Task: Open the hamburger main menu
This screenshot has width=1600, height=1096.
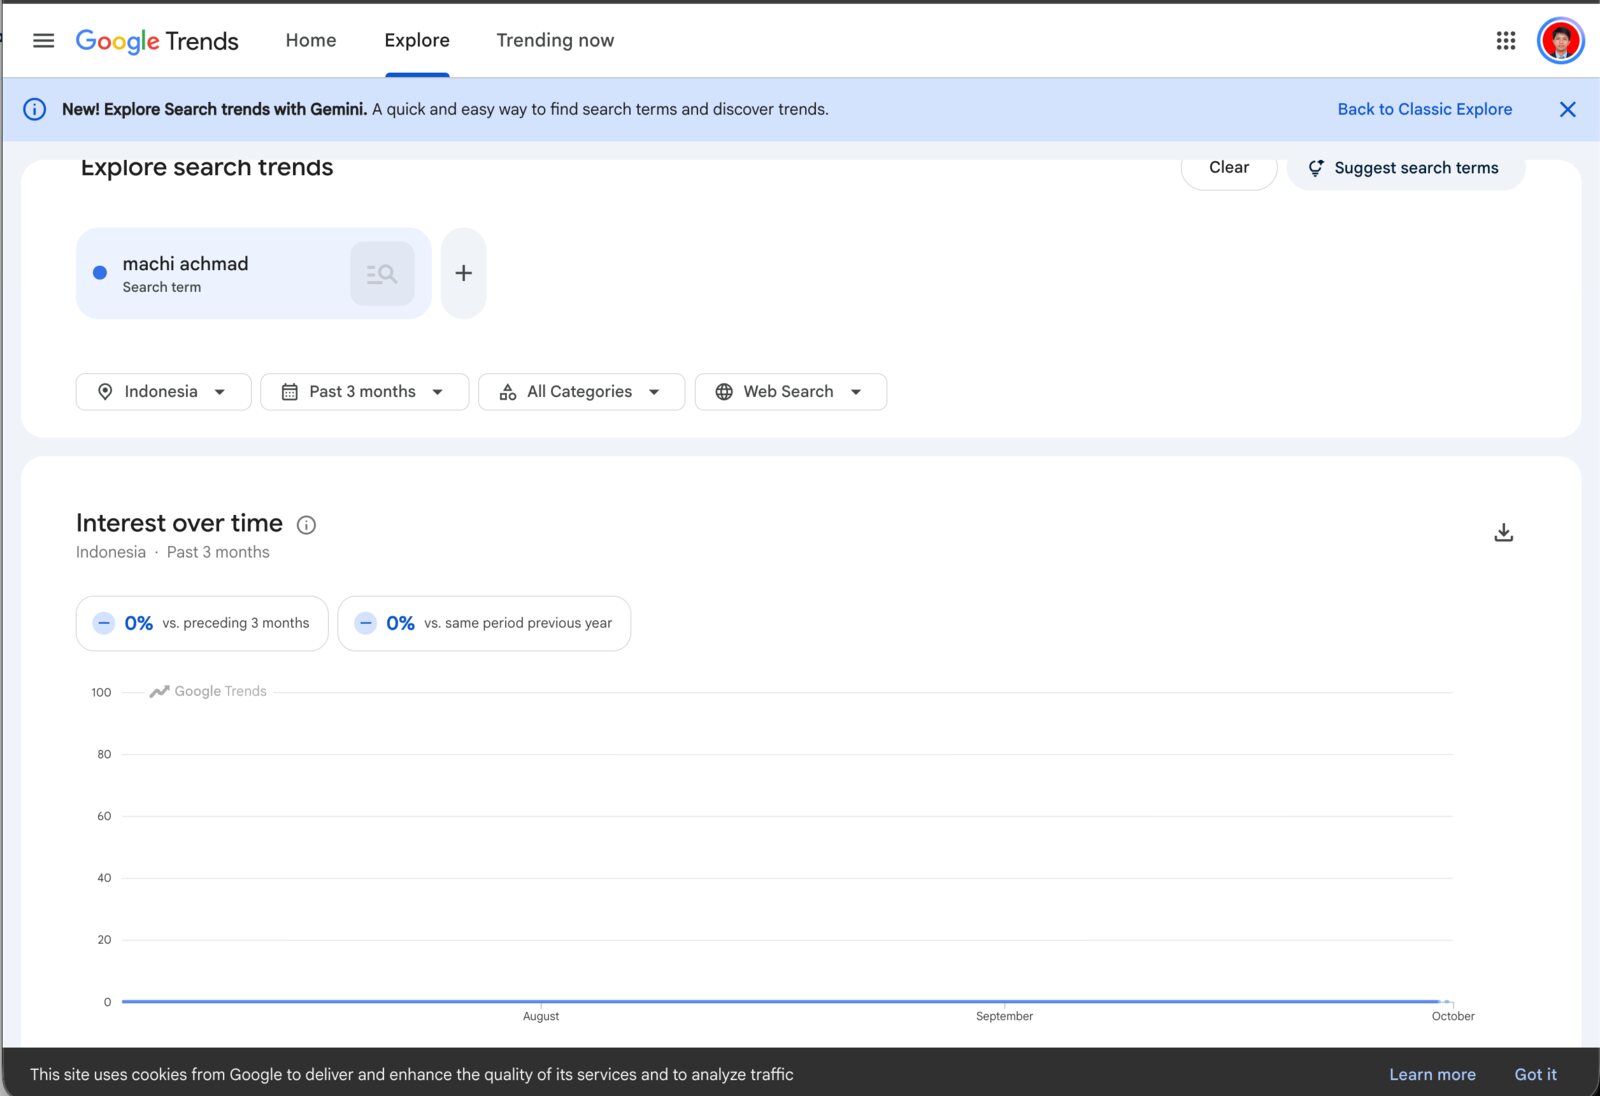Action: [x=43, y=41]
